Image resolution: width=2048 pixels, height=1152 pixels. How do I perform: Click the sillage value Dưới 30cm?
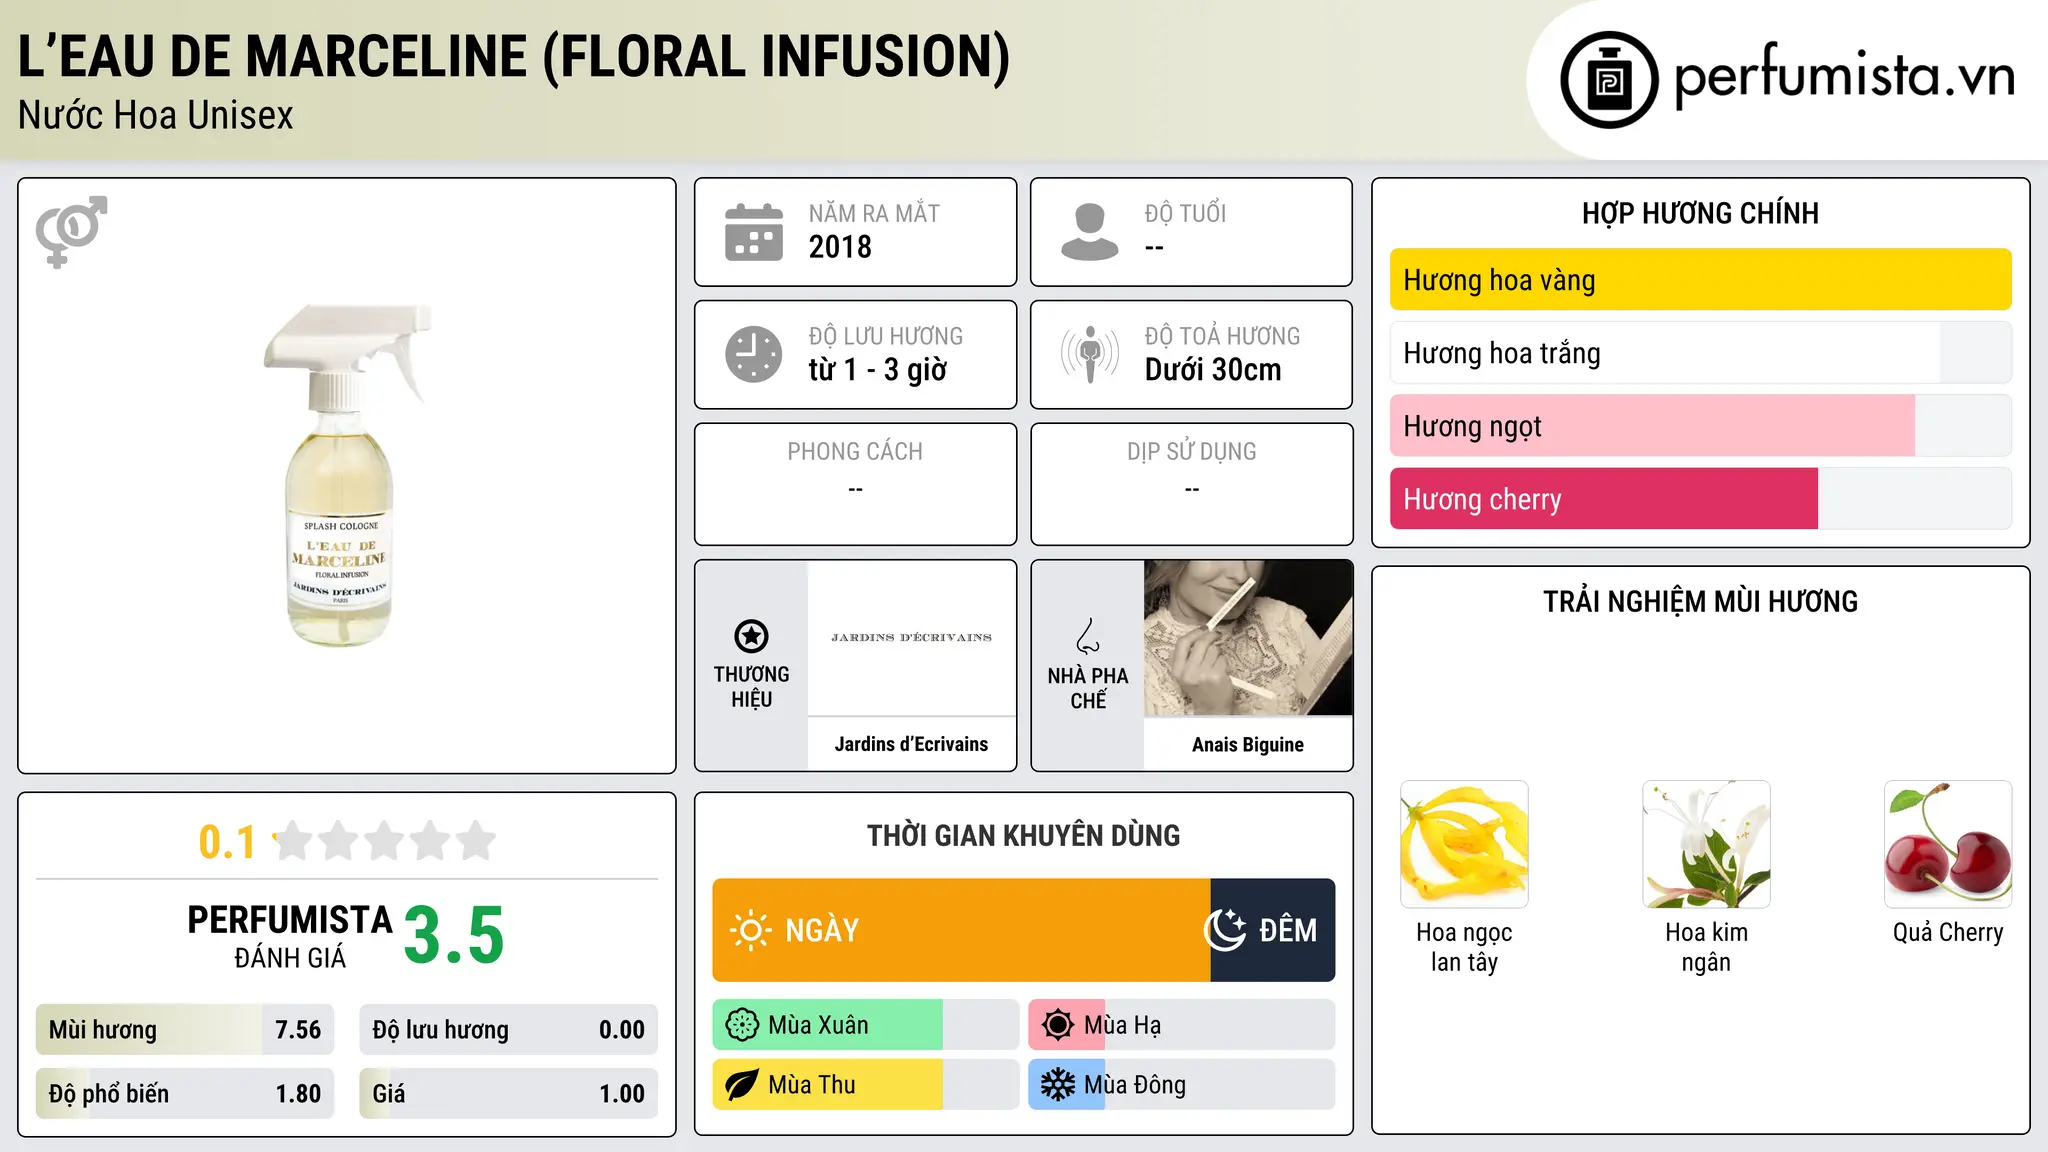tap(1213, 369)
